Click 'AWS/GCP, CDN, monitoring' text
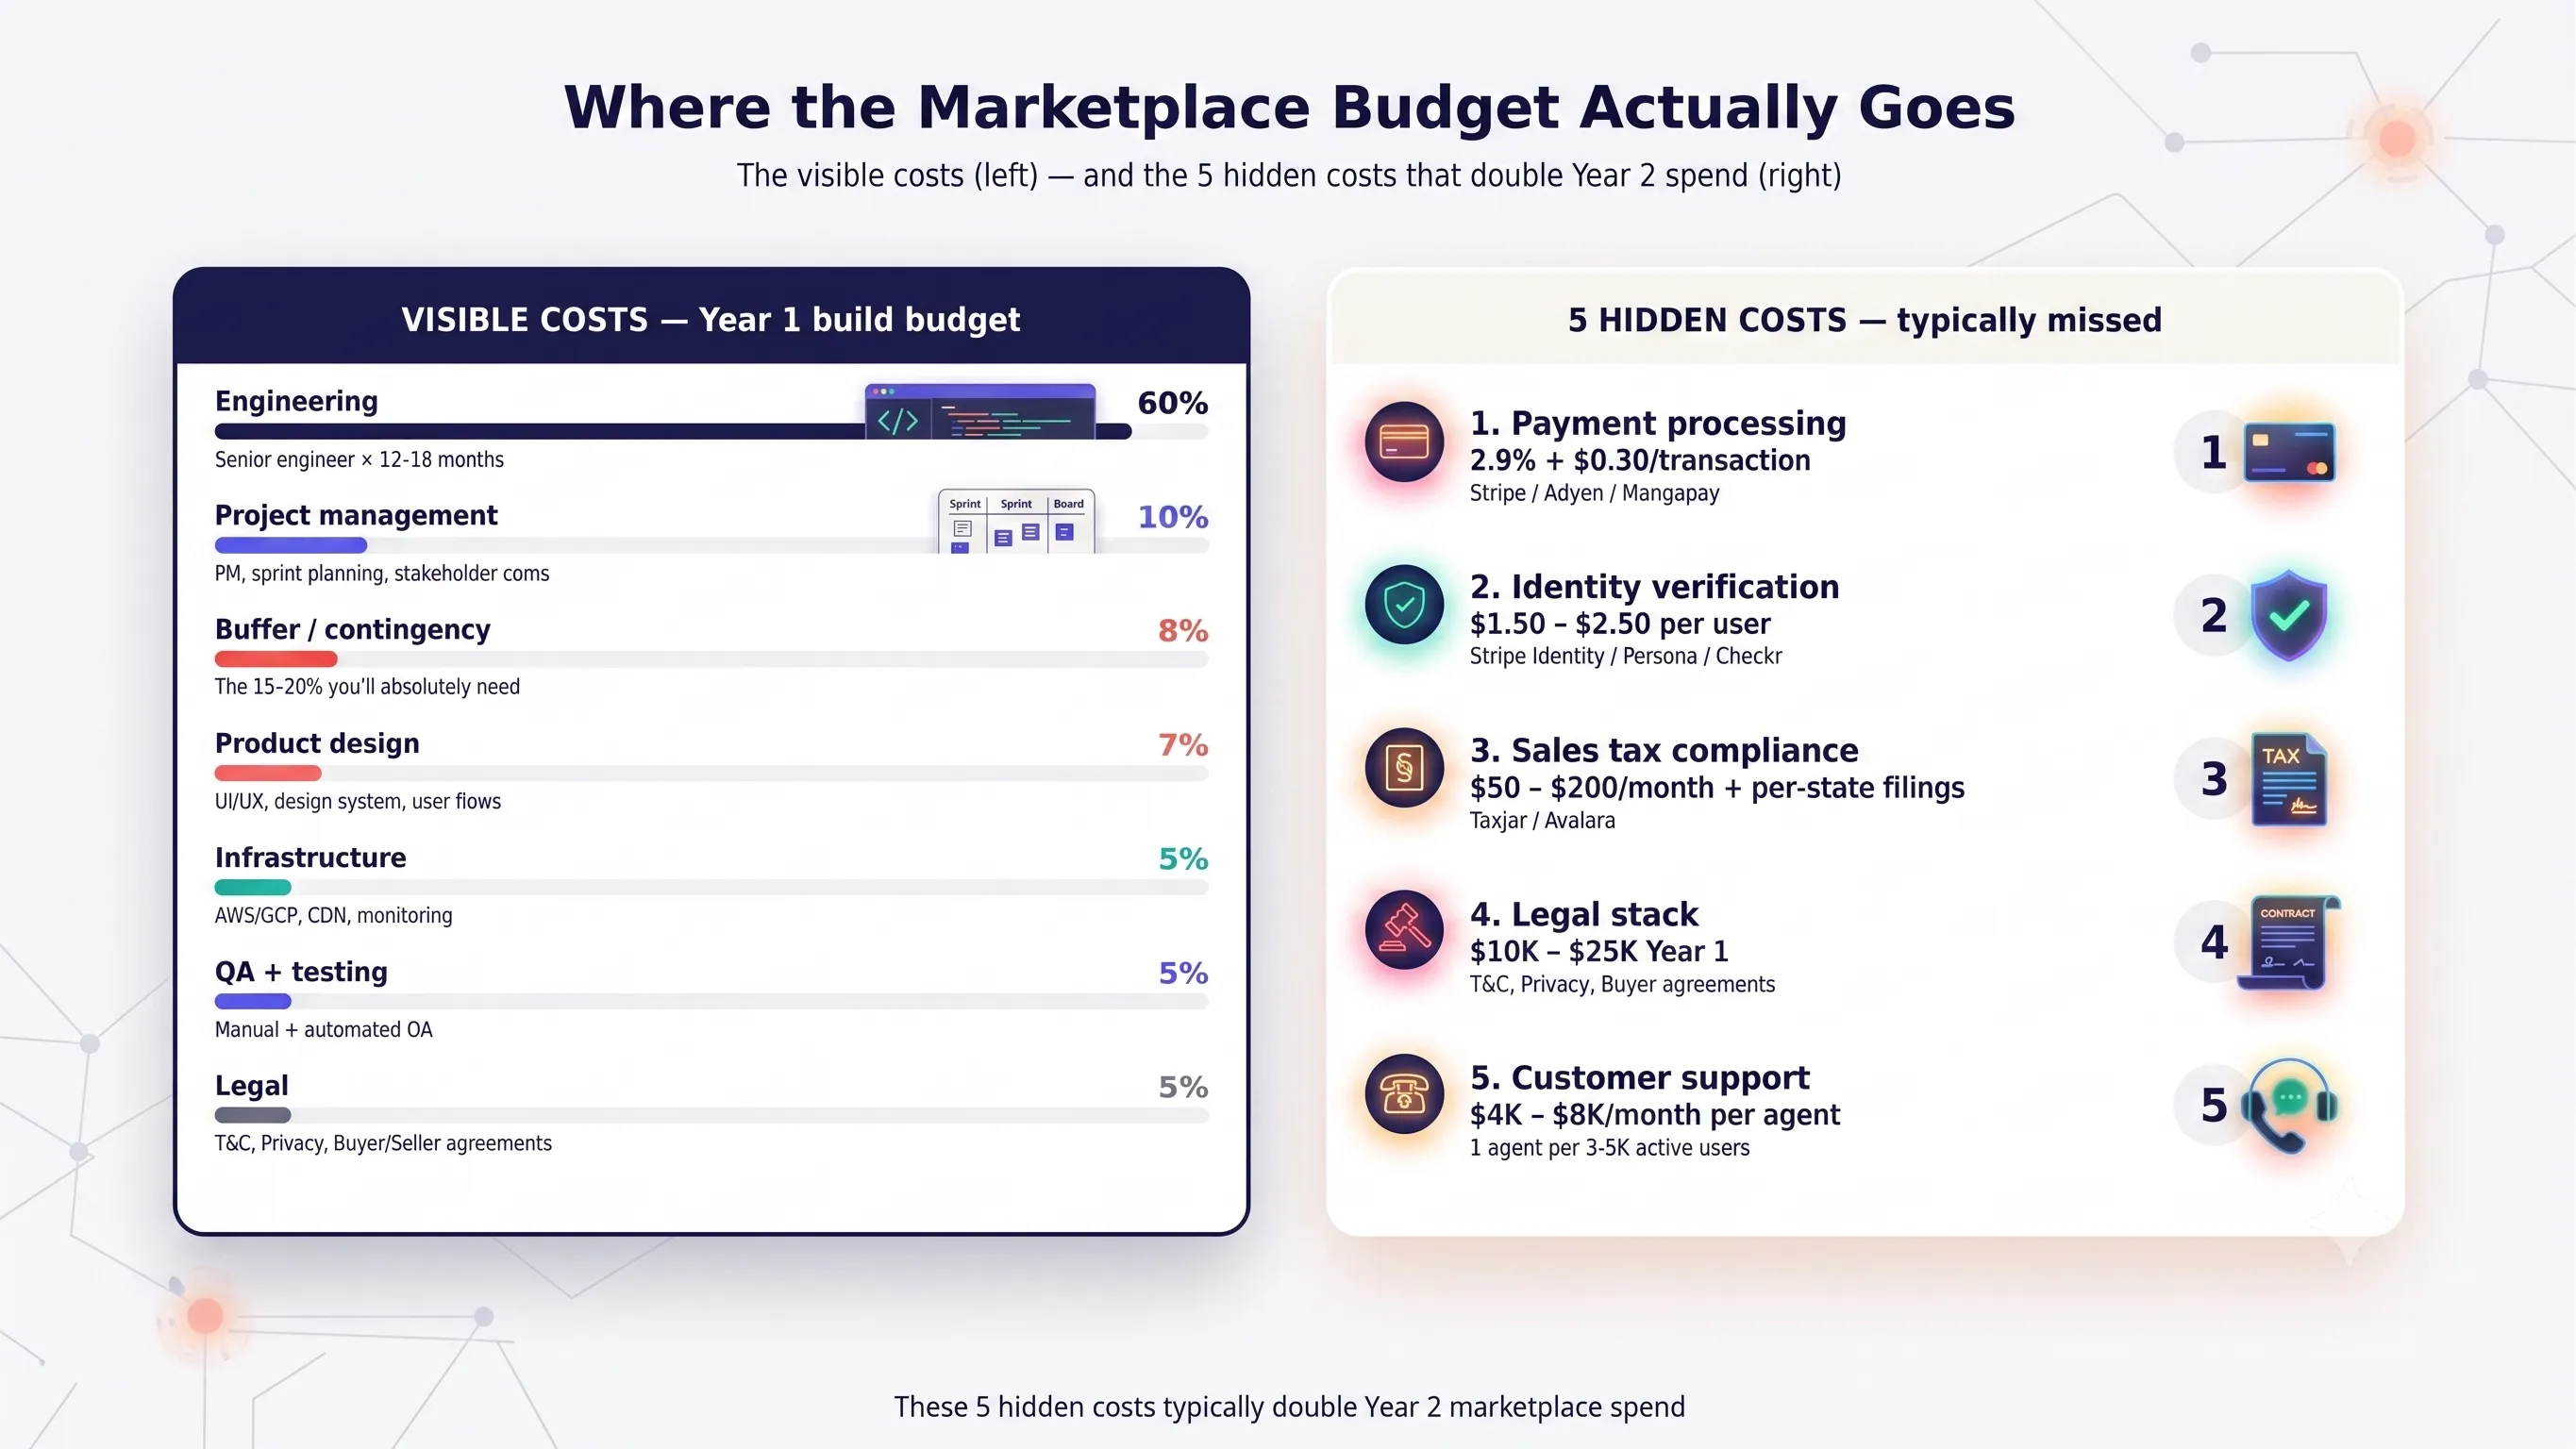The image size is (2576, 1449). [x=333, y=916]
